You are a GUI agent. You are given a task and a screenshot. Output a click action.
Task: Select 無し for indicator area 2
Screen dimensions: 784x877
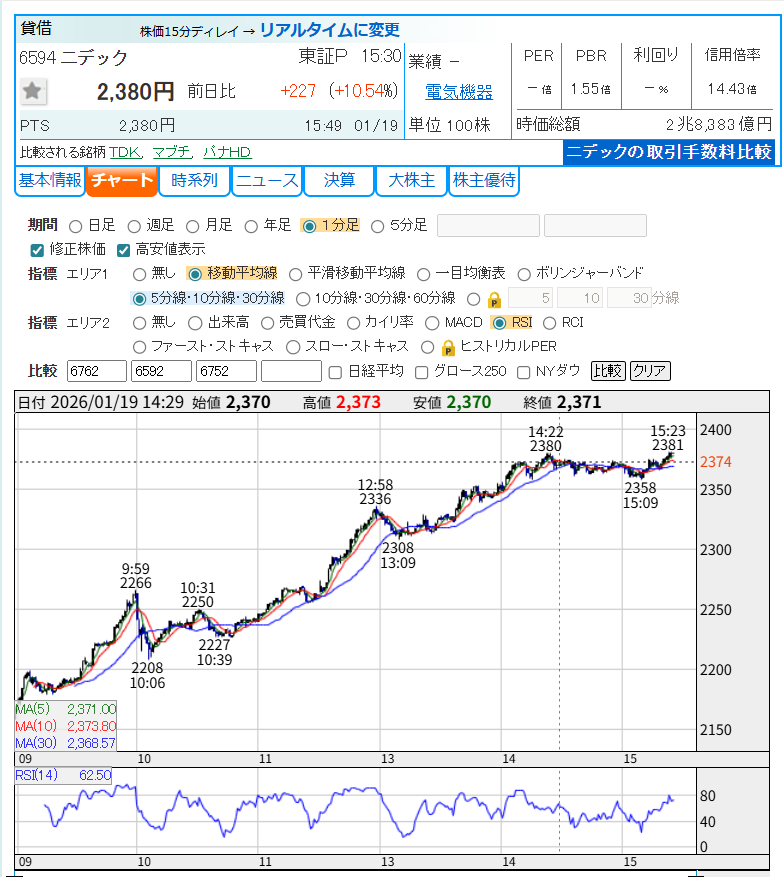pos(139,323)
